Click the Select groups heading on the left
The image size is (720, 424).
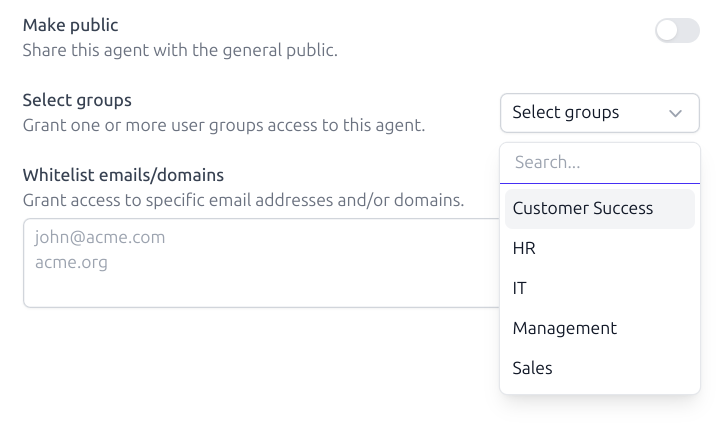coord(77,100)
